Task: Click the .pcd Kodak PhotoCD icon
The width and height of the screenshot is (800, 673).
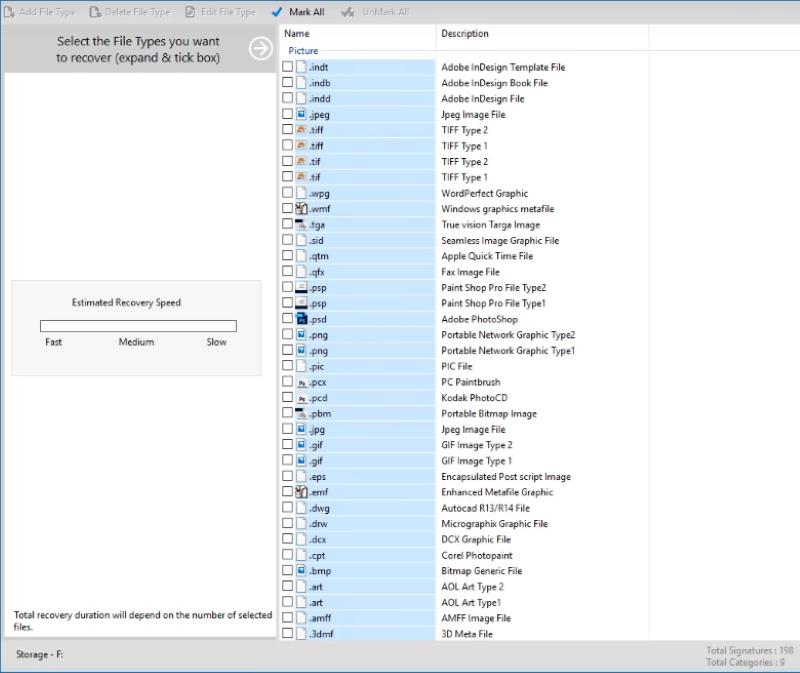Action: [x=302, y=397]
